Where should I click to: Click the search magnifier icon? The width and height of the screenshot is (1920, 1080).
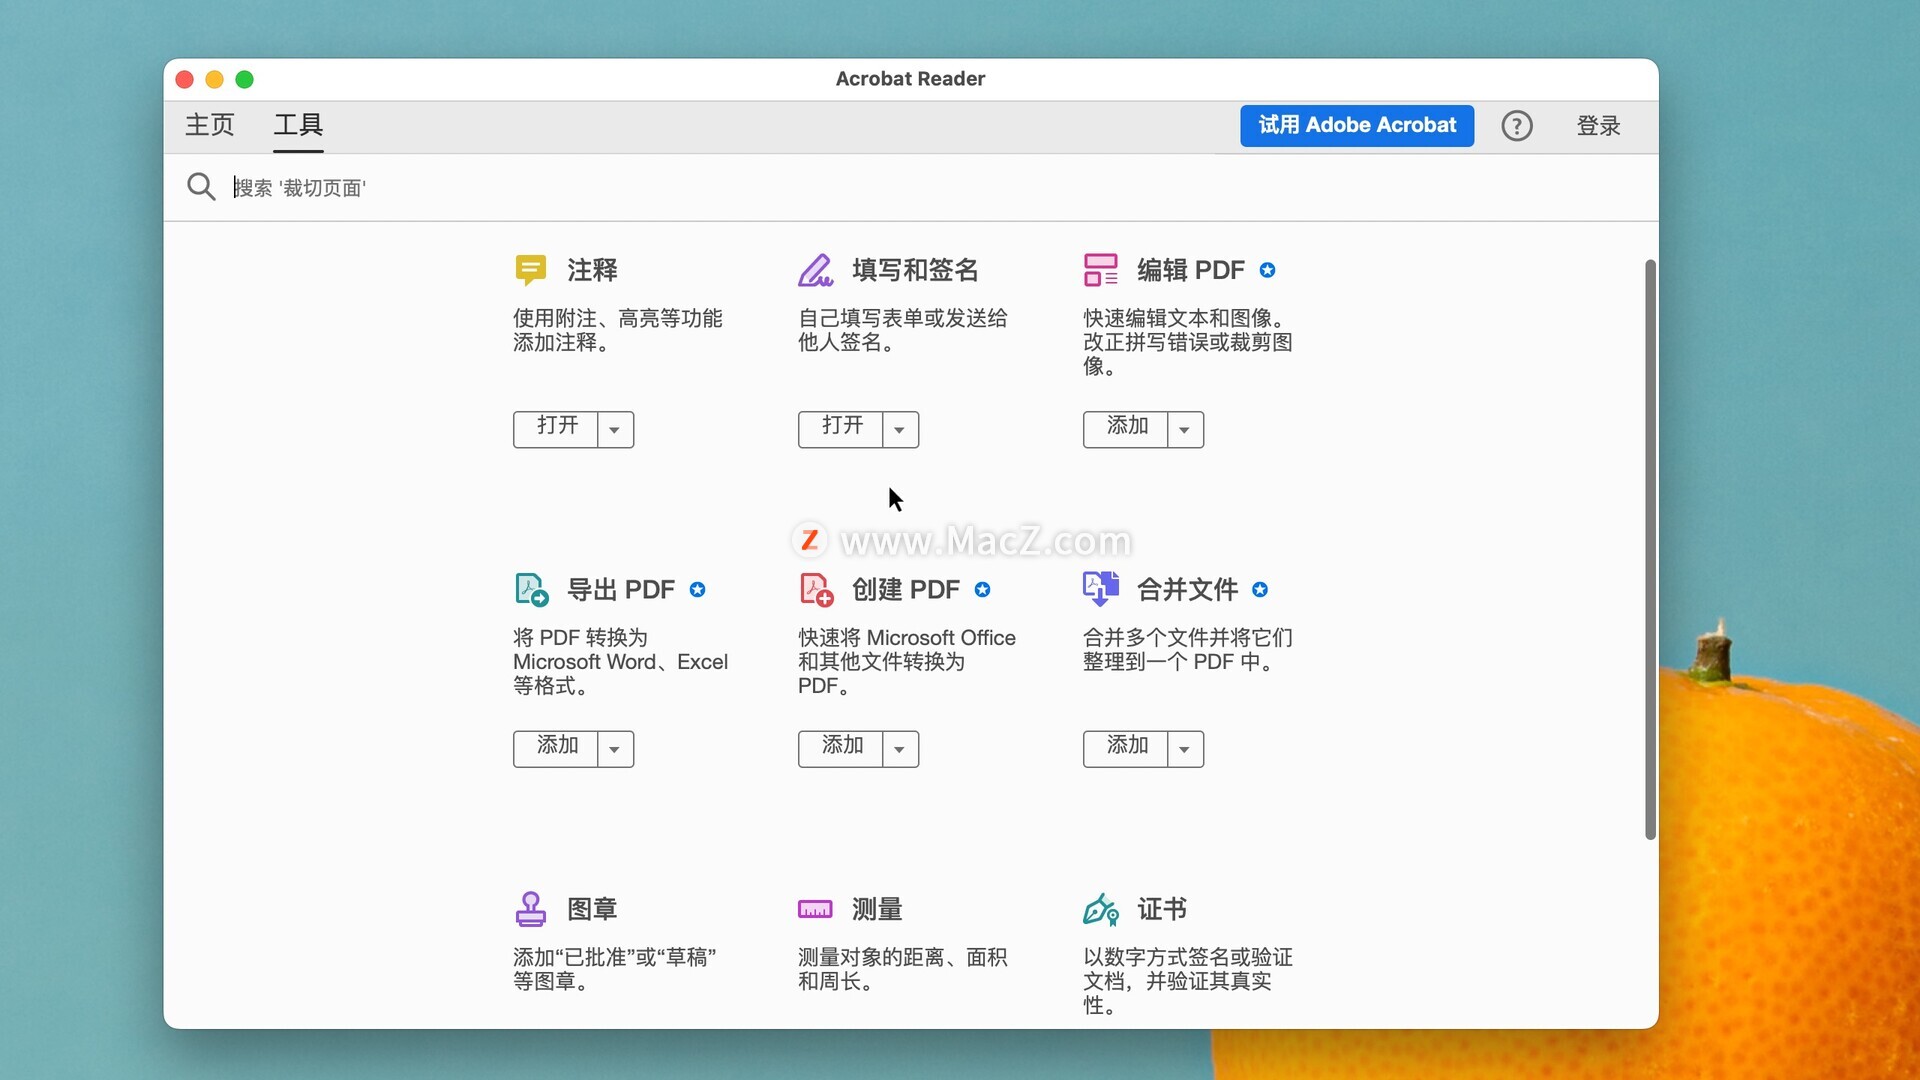(201, 187)
